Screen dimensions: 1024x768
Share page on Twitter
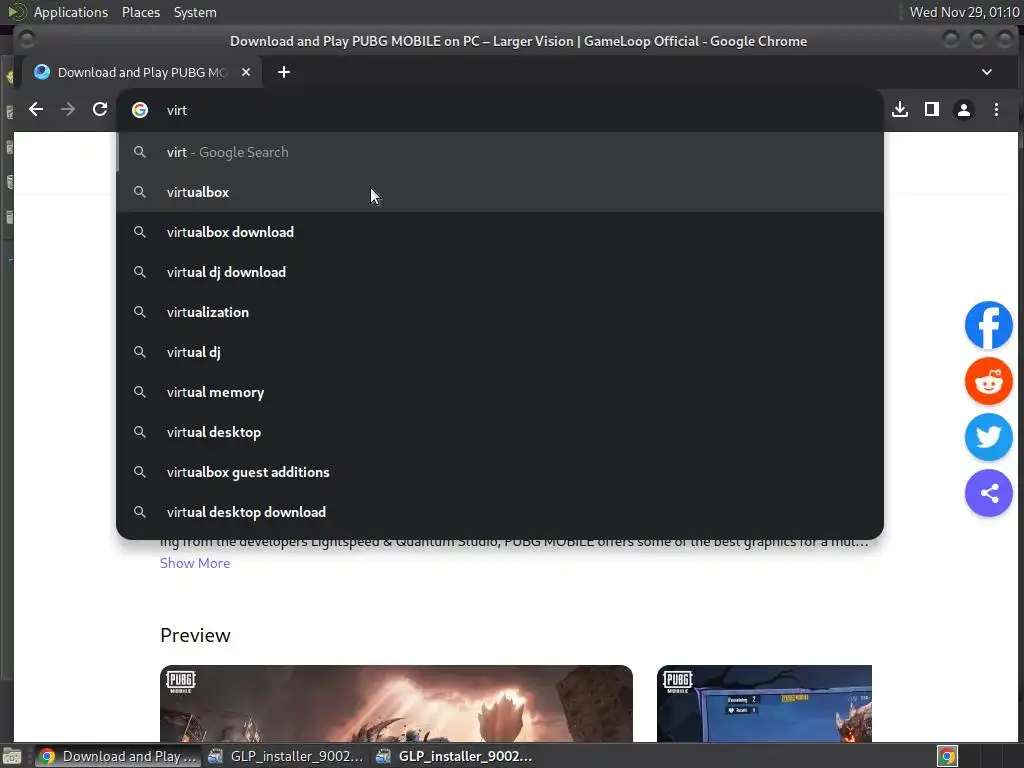coord(989,437)
